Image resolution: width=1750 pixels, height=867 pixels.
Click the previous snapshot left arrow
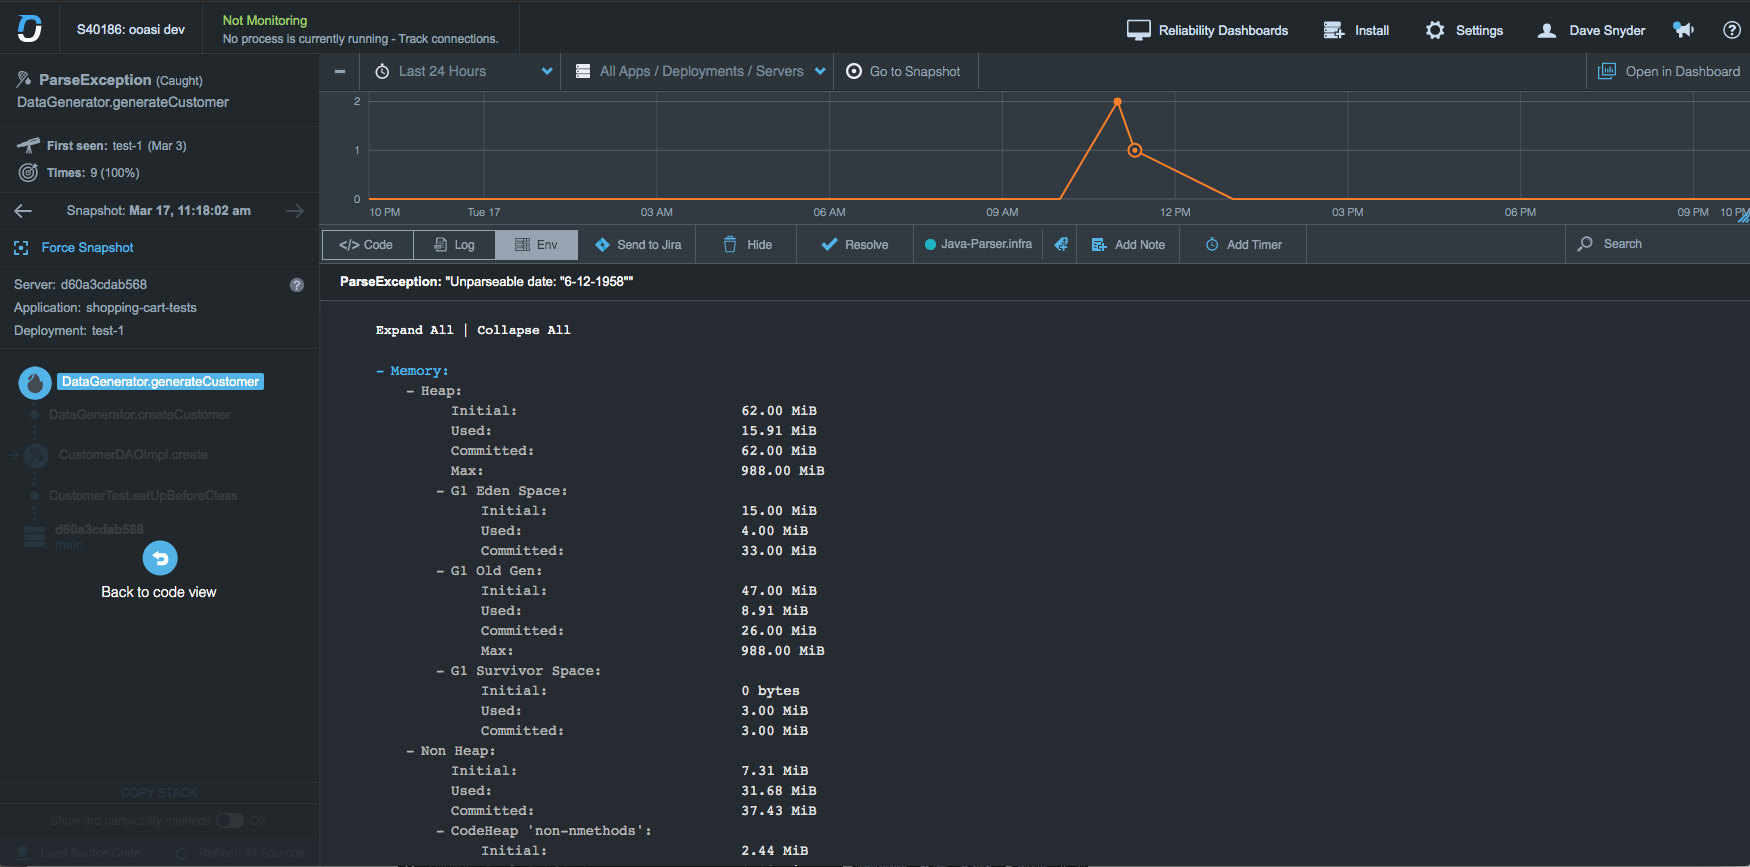(24, 211)
